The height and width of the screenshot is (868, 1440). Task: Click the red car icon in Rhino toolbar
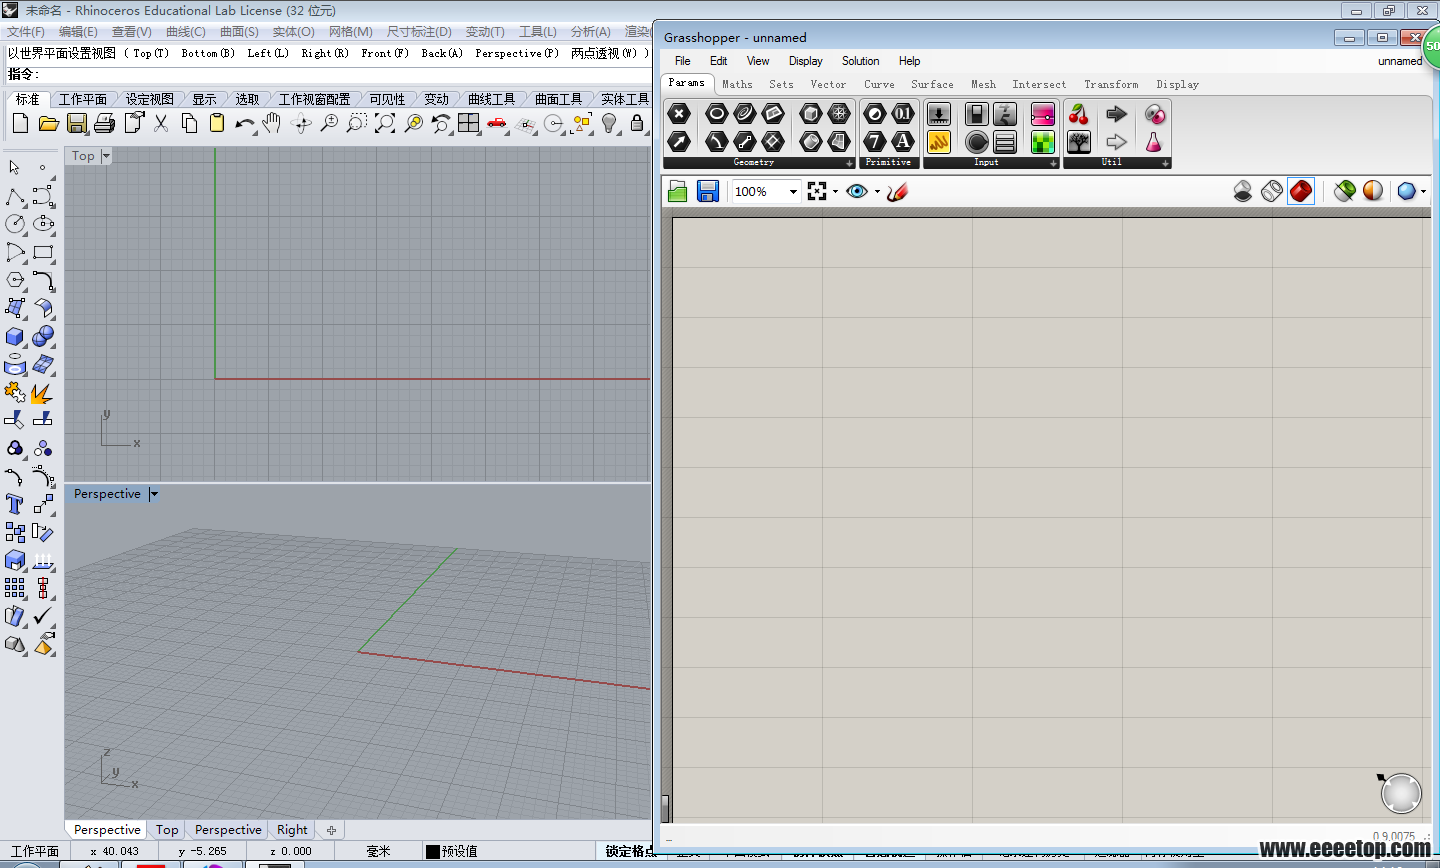point(497,123)
